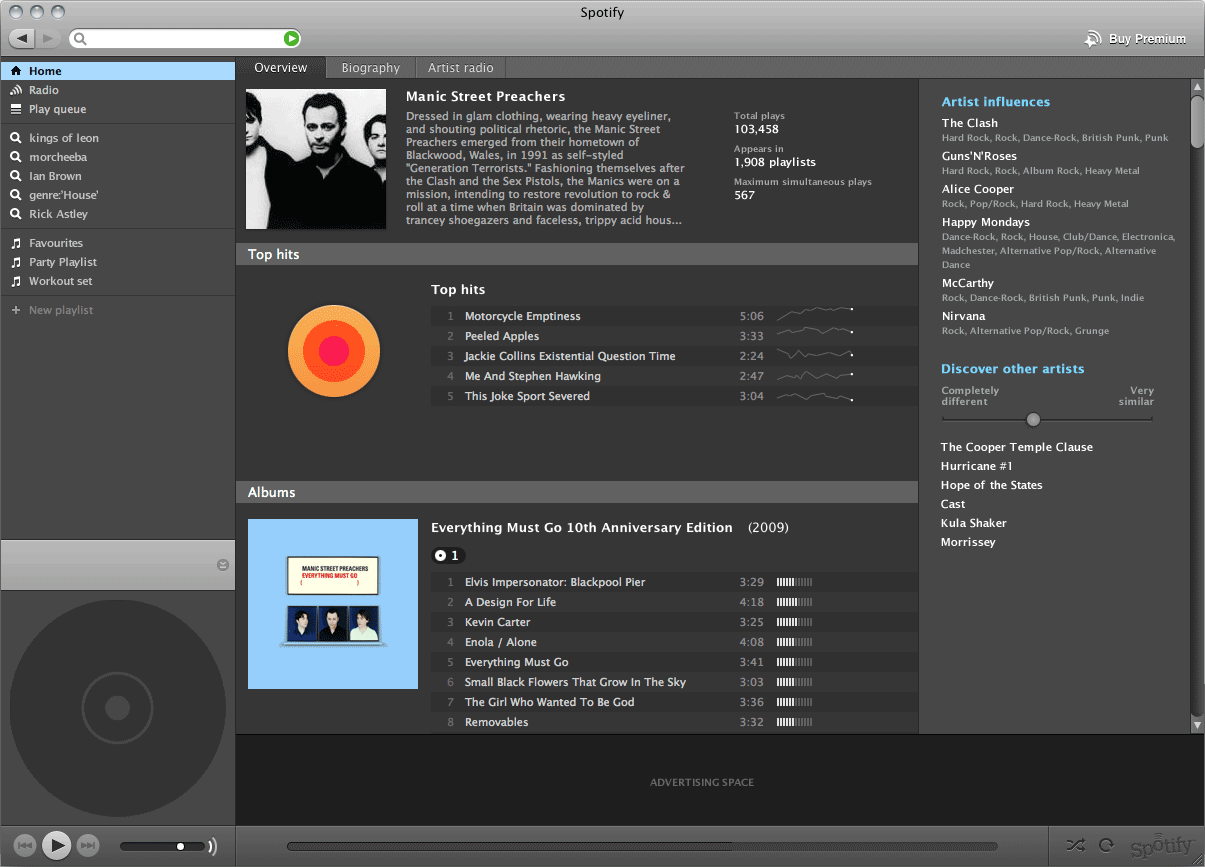Click green search go button
1205x867 pixels.
pyautogui.click(x=290, y=39)
